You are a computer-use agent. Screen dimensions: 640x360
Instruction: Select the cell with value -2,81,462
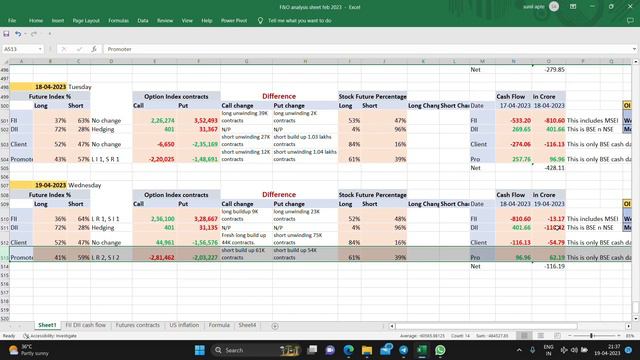coord(155,254)
